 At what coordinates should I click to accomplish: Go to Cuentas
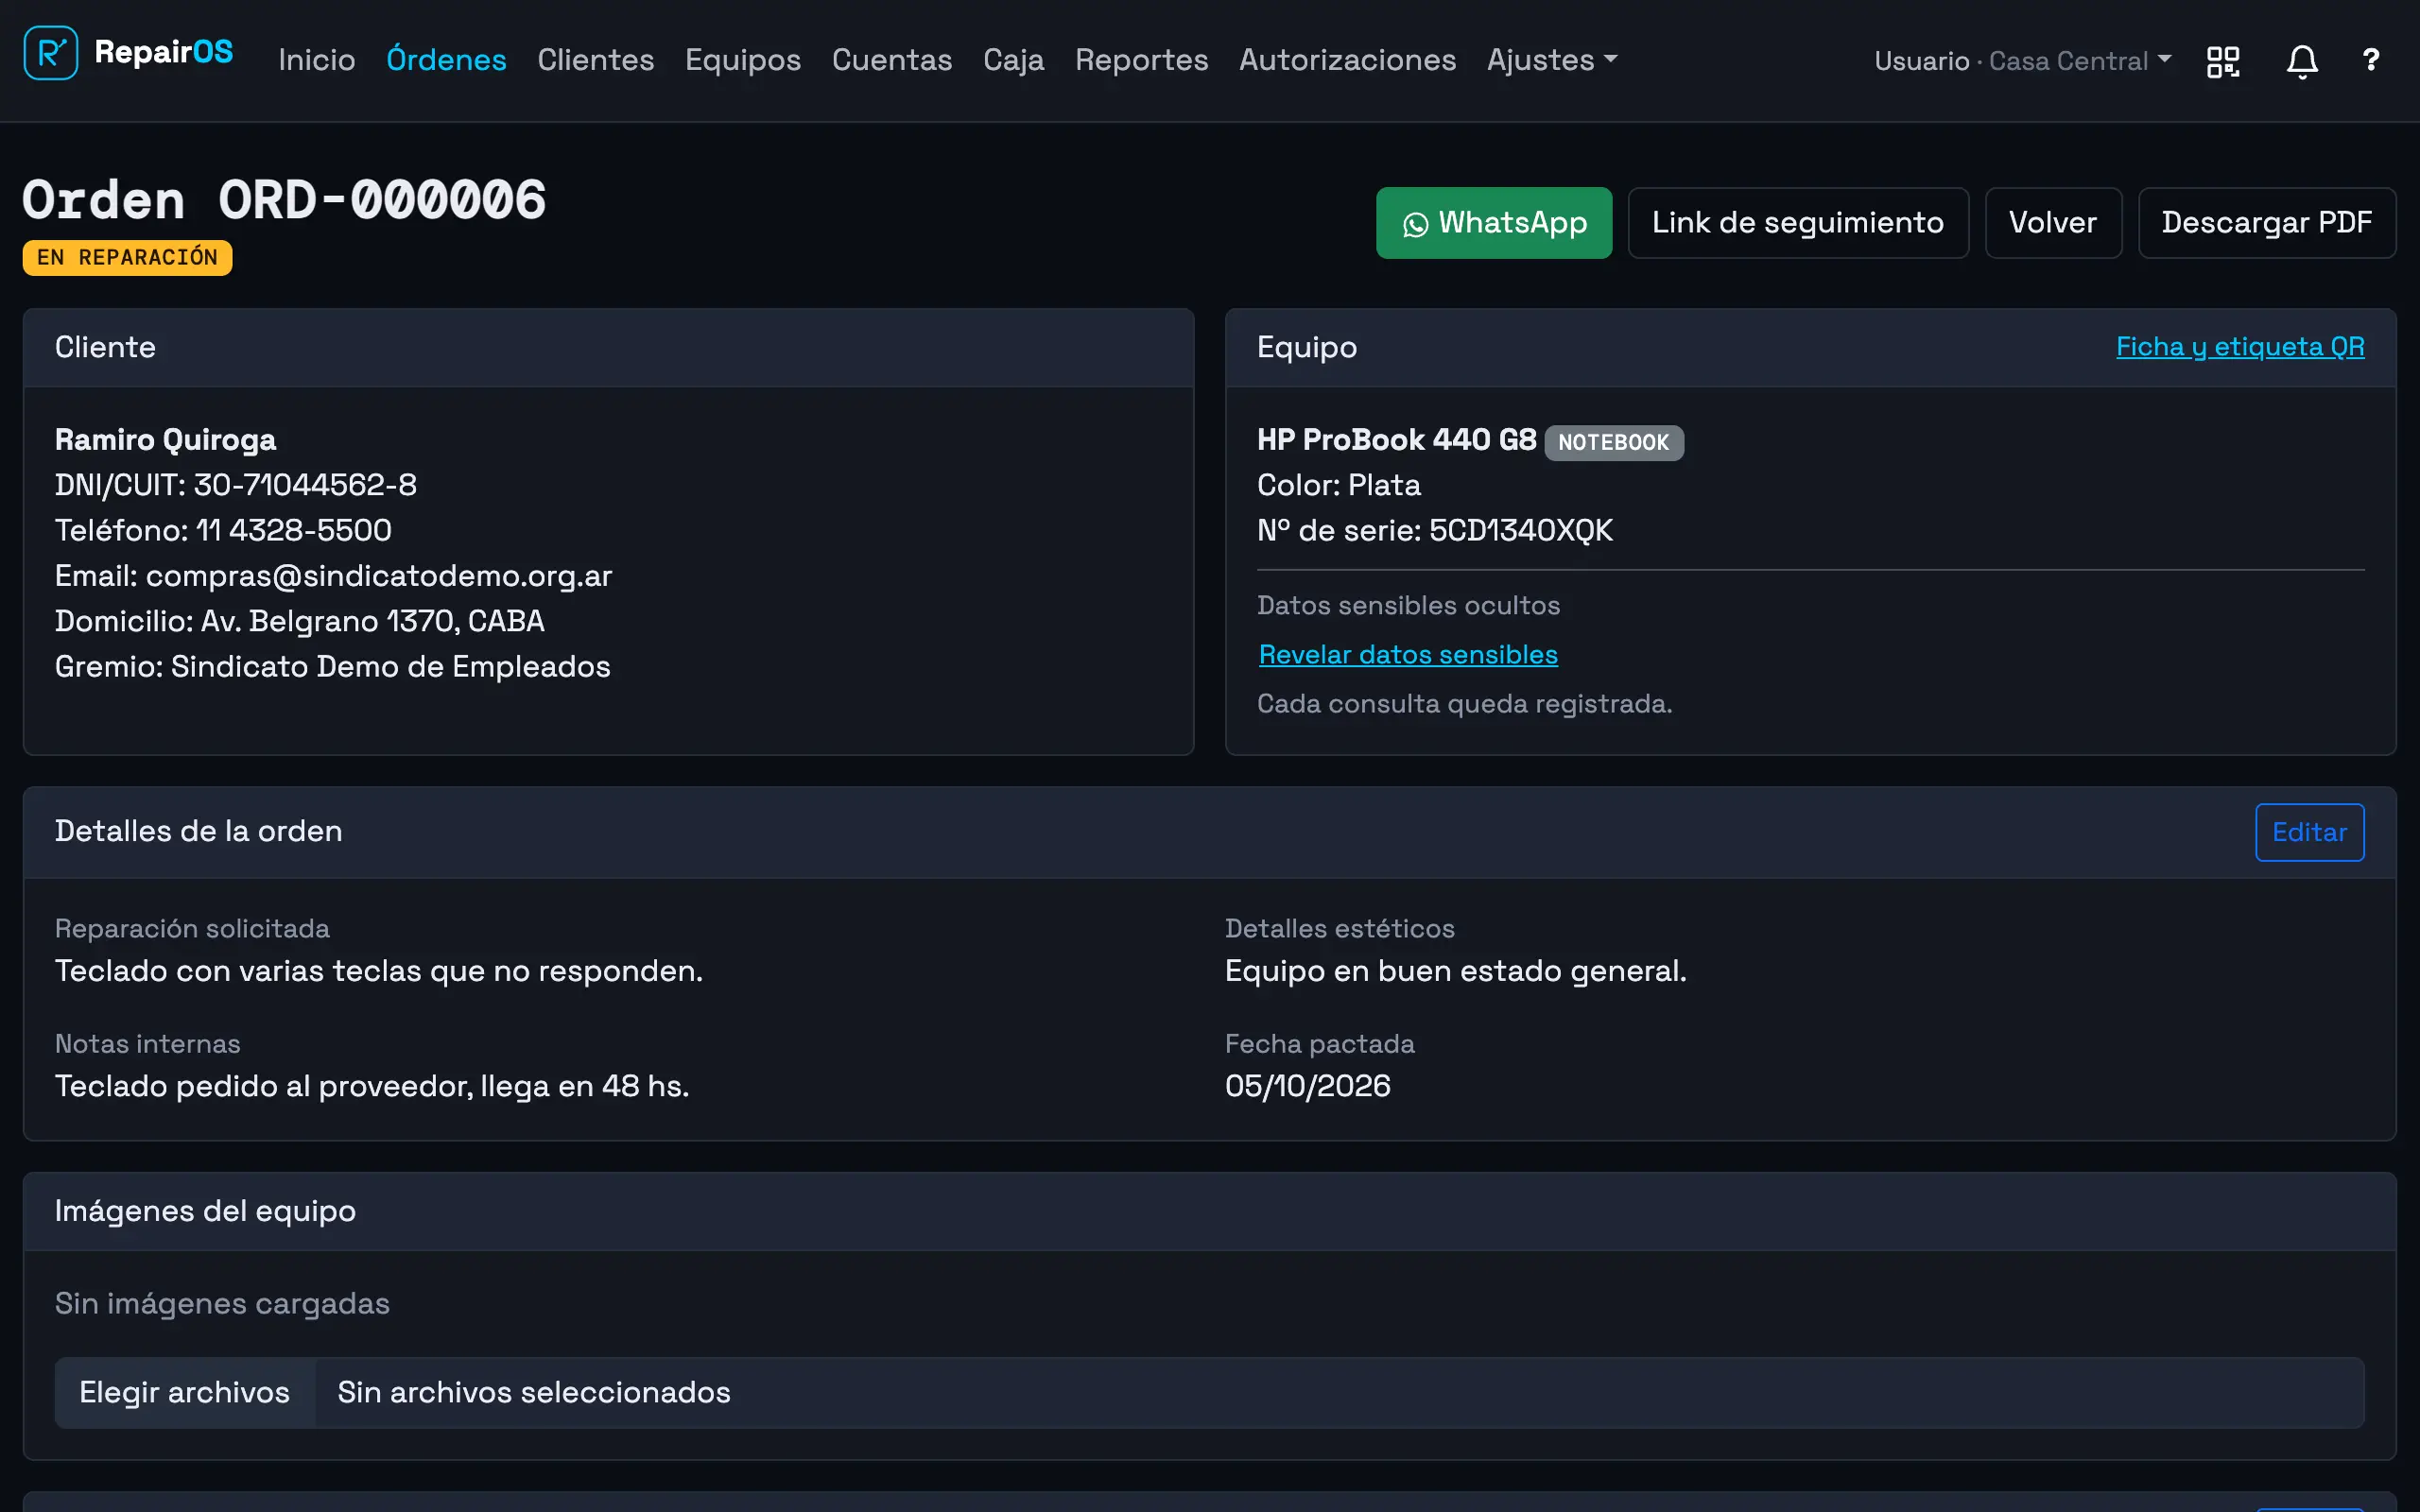point(892,60)
